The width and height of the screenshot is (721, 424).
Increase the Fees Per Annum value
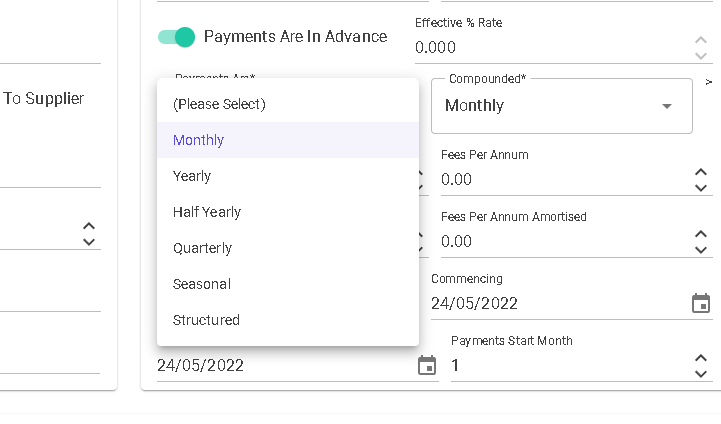pyautogui.click(x=700, y=172)
